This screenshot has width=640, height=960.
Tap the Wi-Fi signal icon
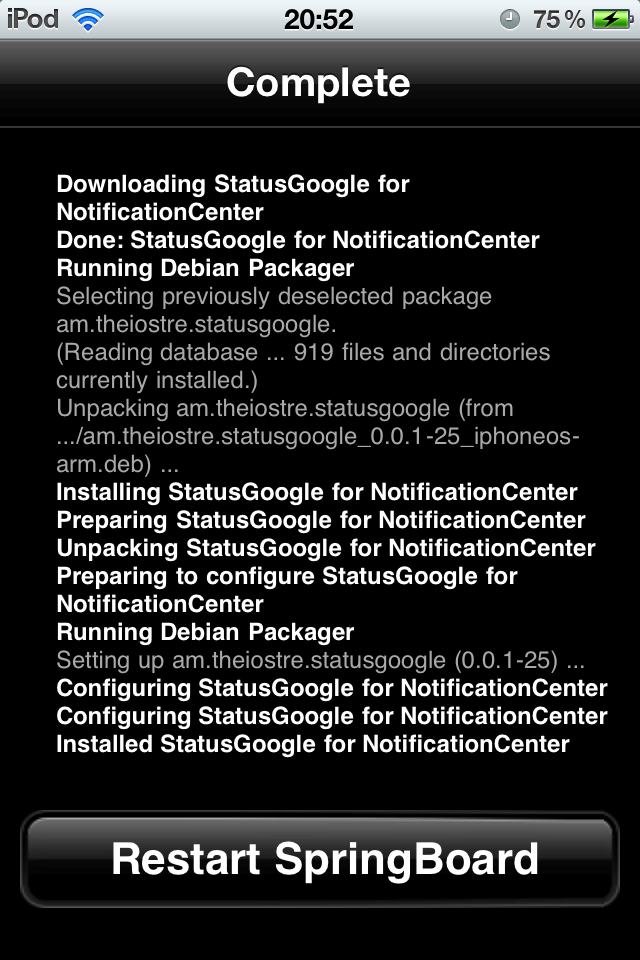tap(88, 20)
